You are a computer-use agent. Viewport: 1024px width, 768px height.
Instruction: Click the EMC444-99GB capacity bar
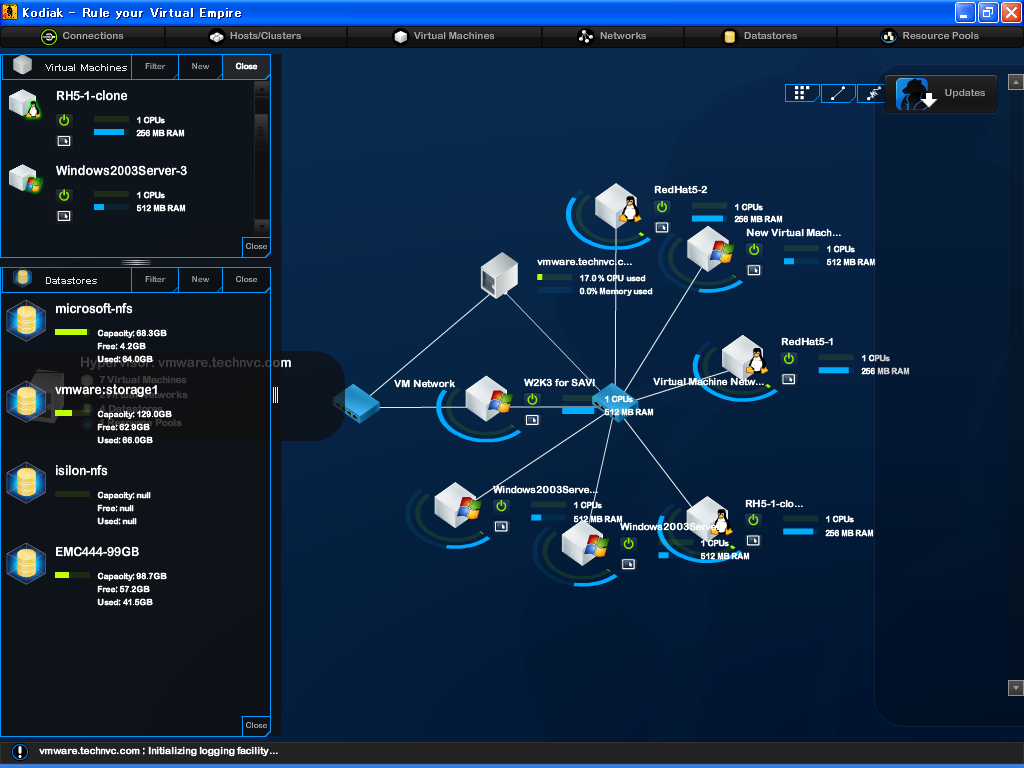point(72,575)
